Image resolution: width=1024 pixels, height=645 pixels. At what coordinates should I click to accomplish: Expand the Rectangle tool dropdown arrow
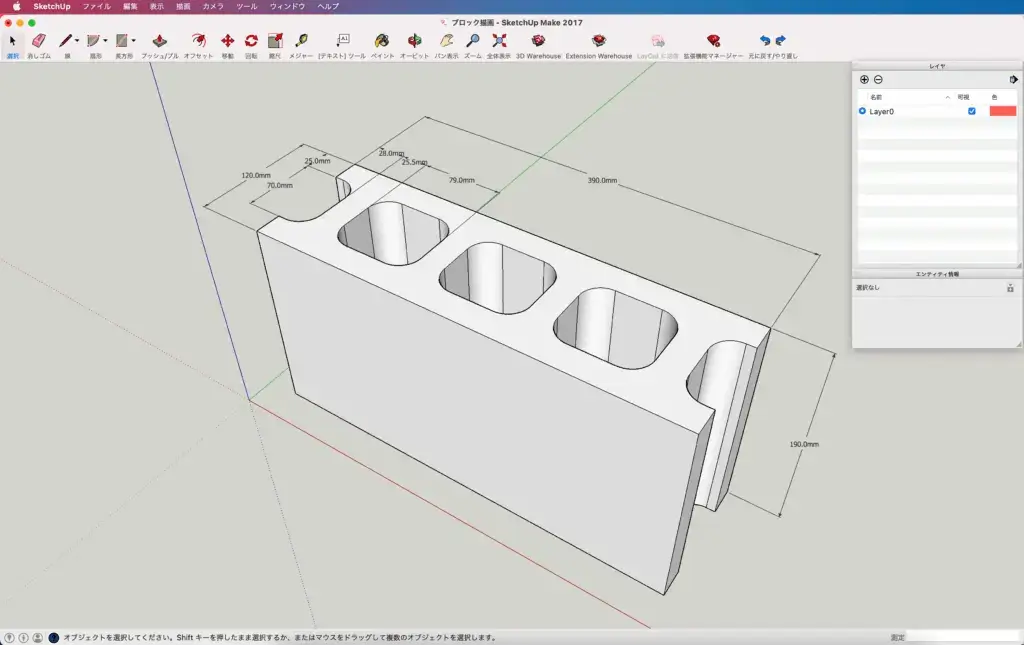point(133,40)
